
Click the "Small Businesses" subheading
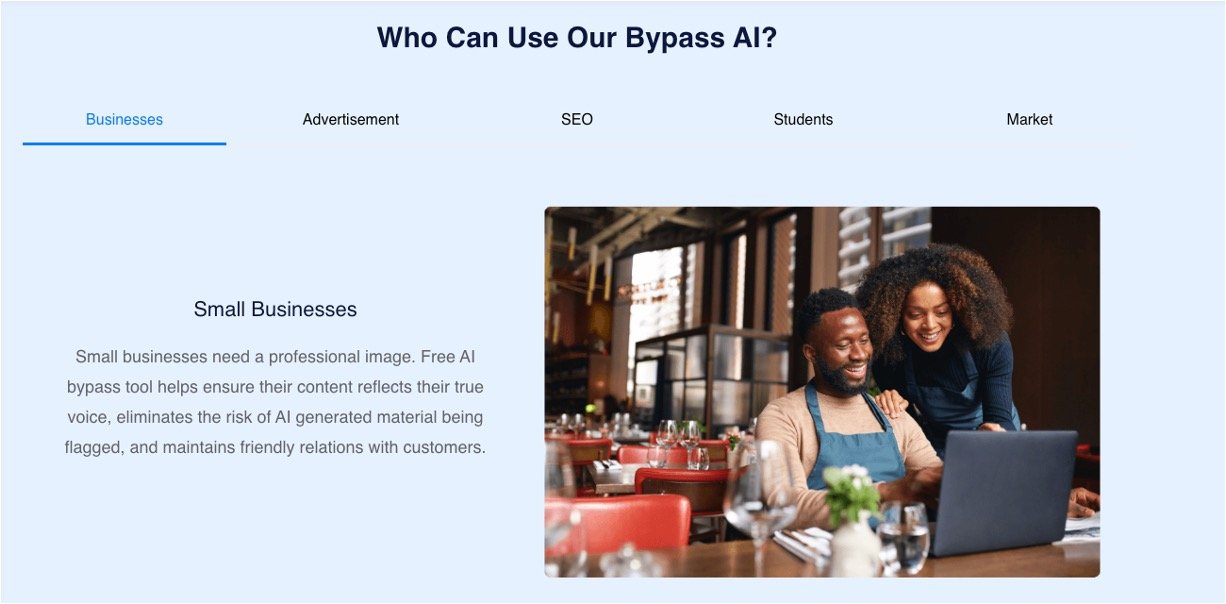pos(275,310)
